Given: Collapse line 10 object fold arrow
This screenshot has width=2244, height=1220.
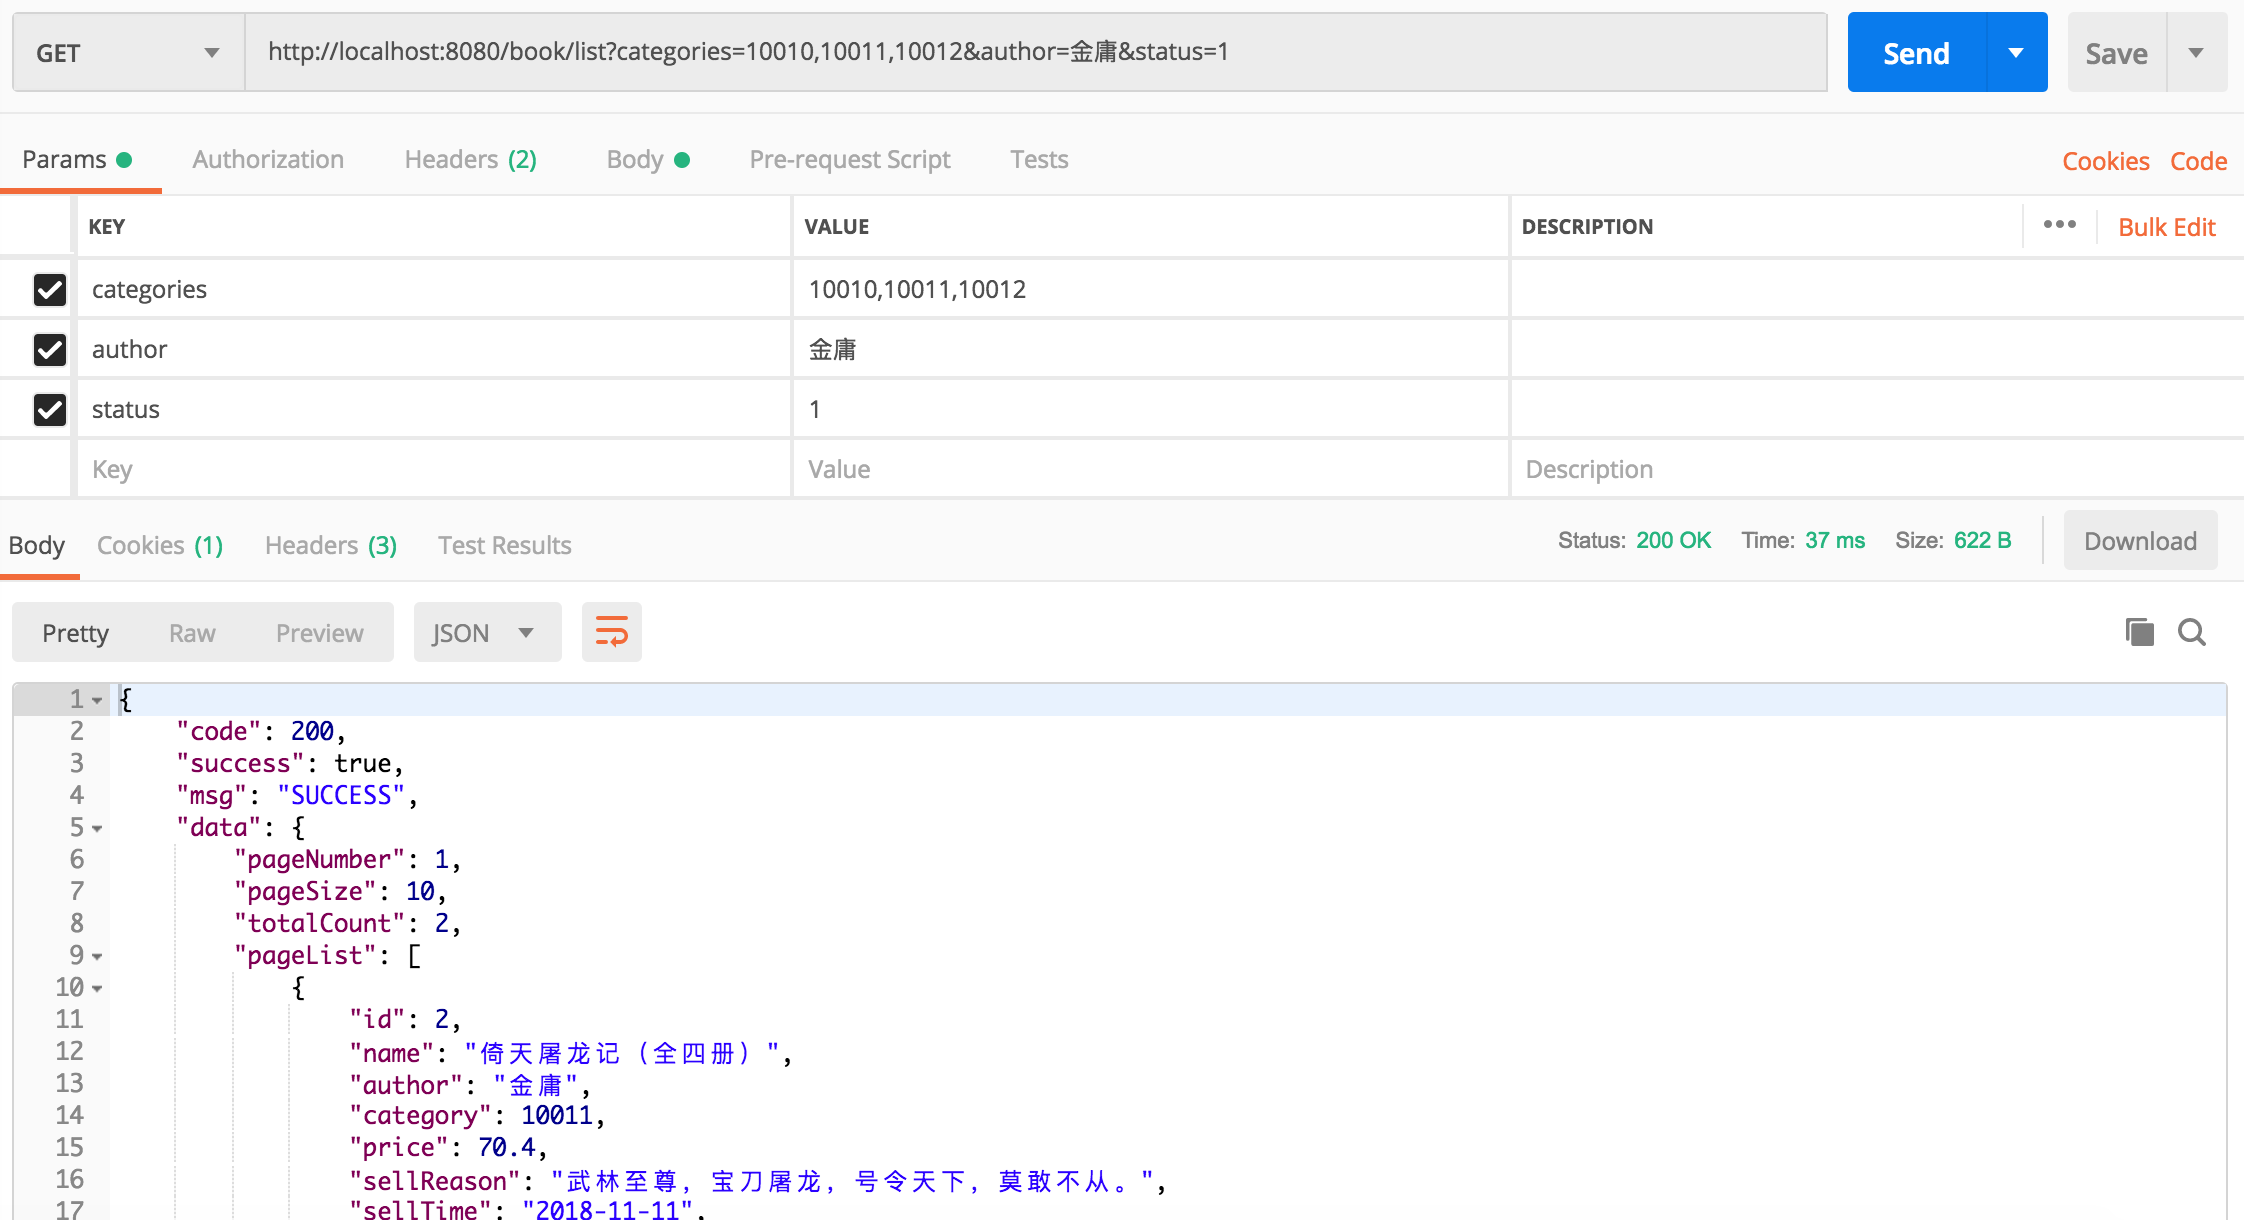Looking at the screenshot, I should (97, 988).
